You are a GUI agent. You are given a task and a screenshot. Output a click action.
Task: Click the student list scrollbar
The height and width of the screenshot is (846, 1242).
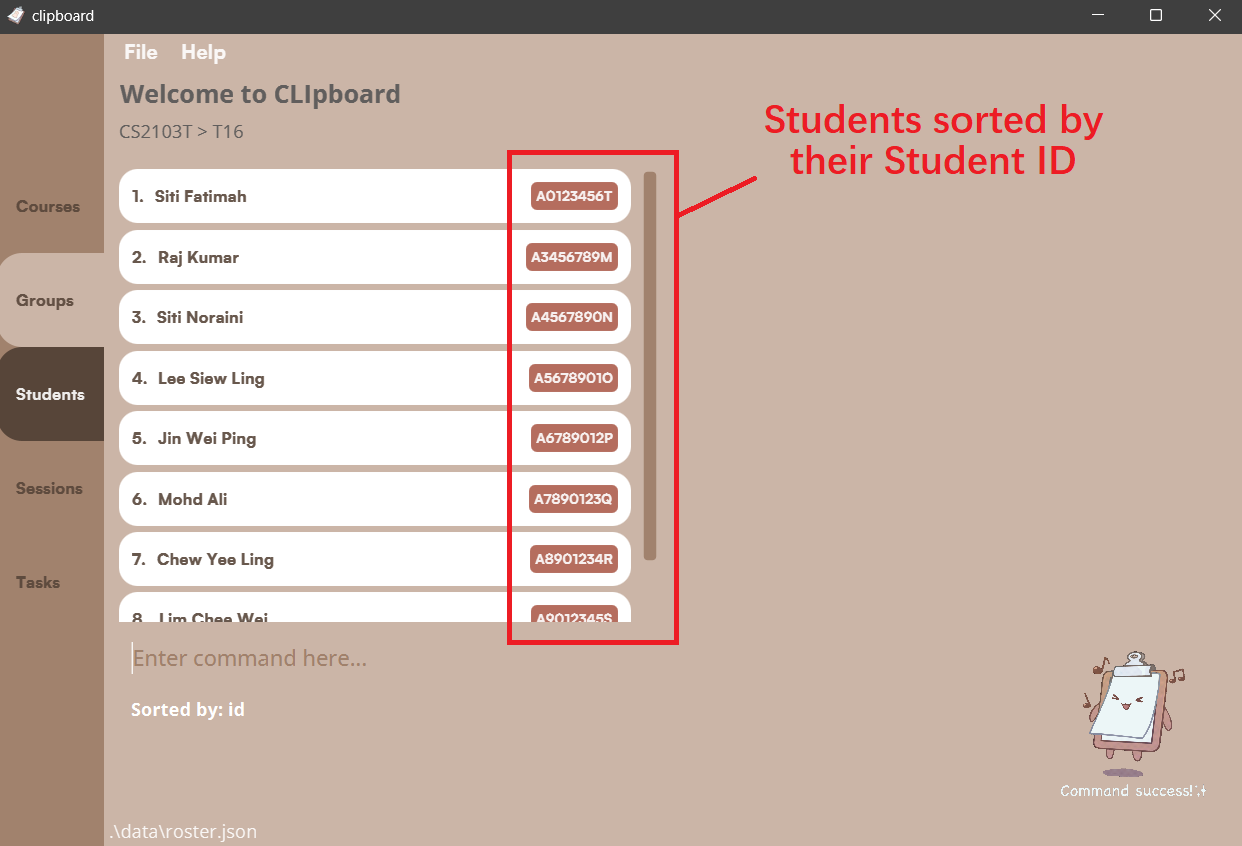pyautogui.click(x=650, y=365)
